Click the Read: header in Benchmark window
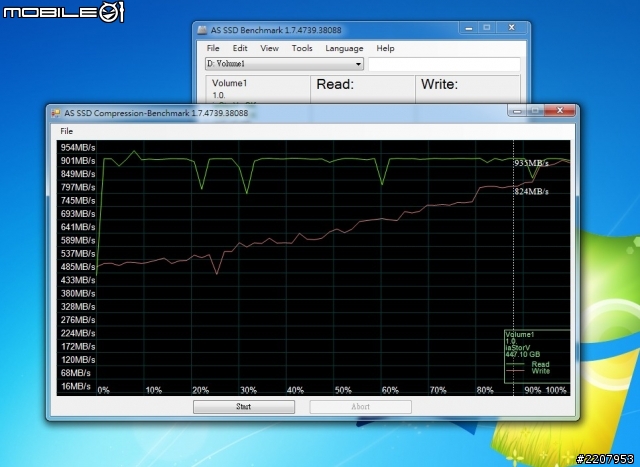 pos(335,85)
